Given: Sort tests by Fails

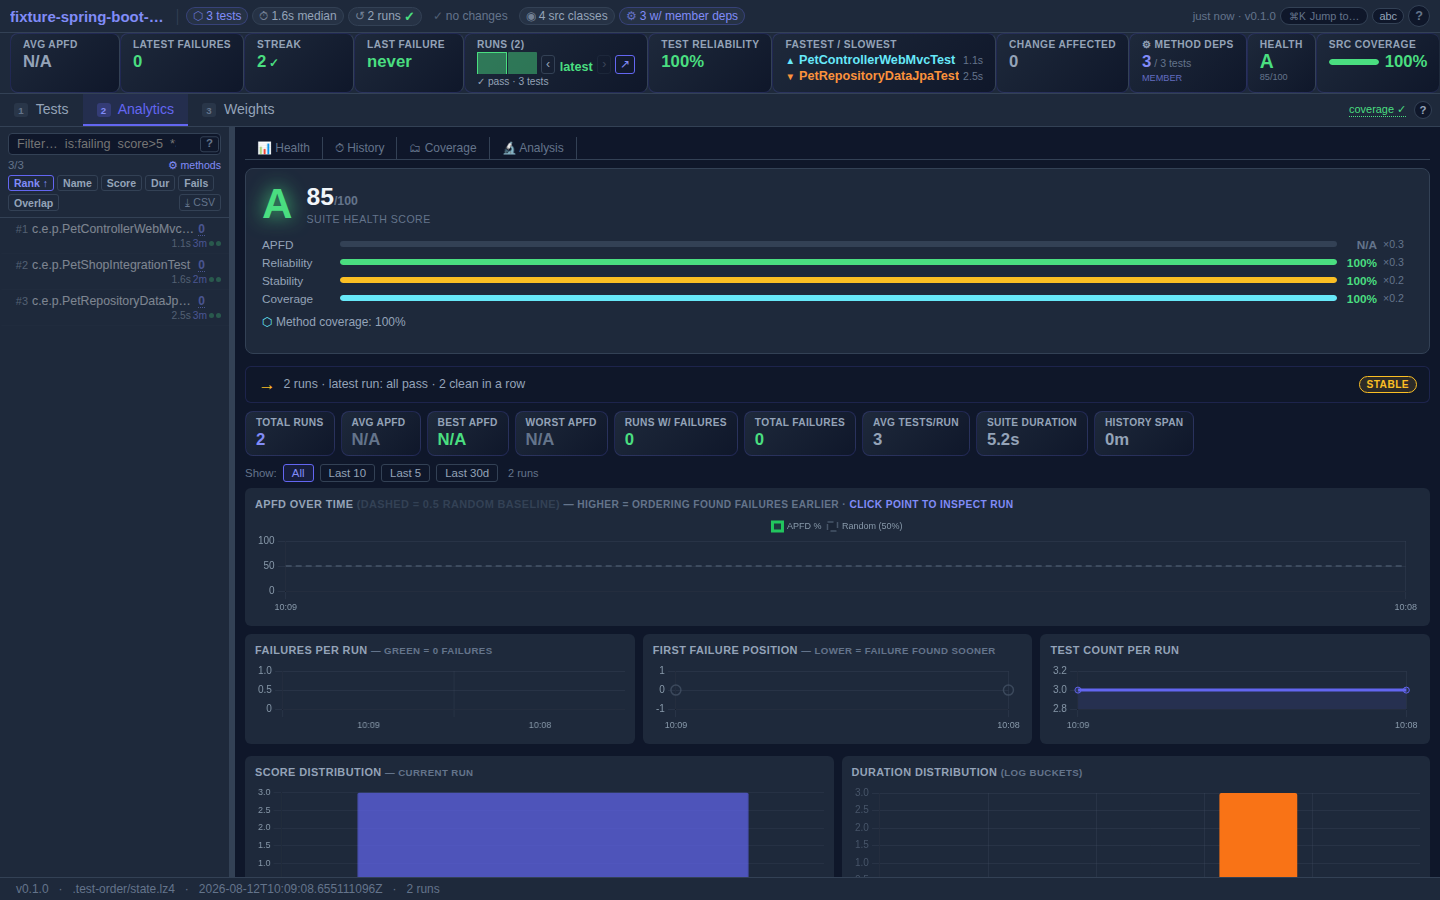Looking at the screenshot, I should [196, 183].
